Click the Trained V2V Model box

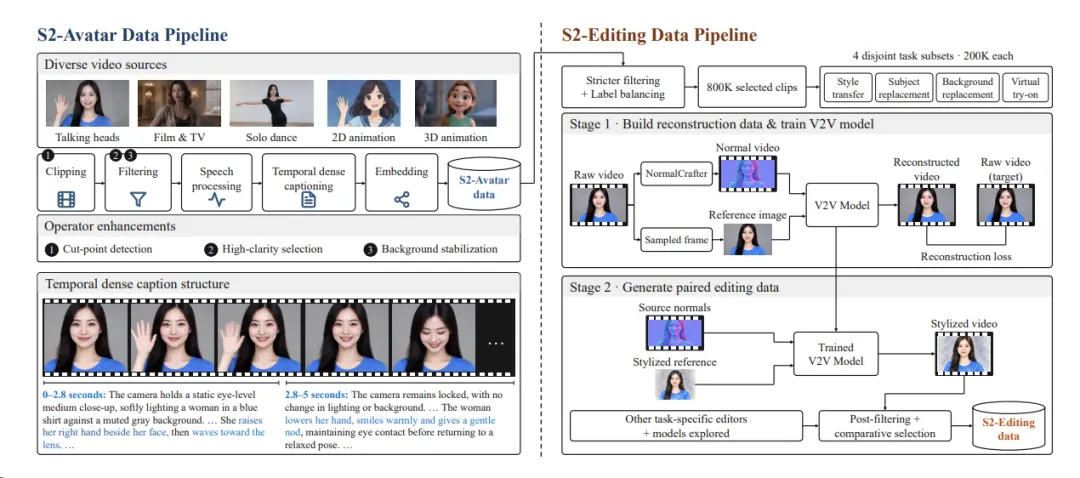836,354
